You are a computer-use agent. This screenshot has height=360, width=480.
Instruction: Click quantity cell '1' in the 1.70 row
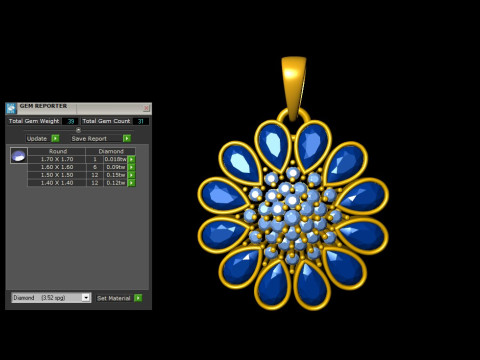95,159
